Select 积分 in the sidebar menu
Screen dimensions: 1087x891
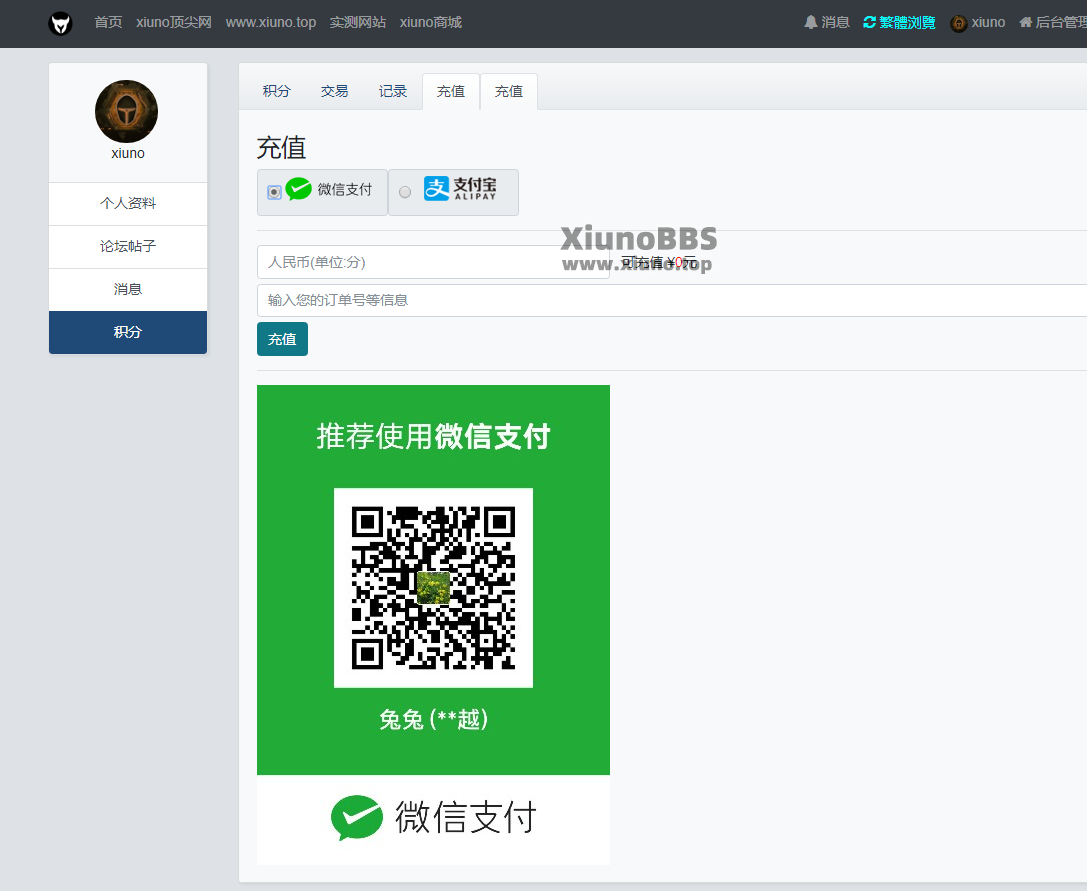pos(128,332)
